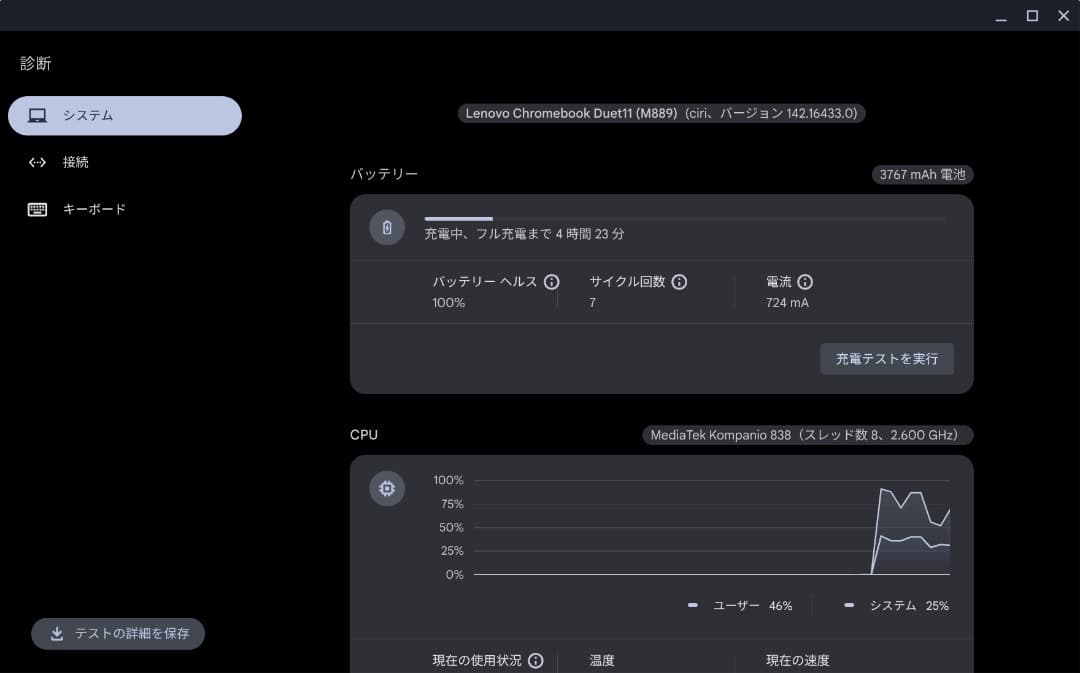The image size is (1080, 673).
Task: Open the サイクル回数 info icon
Action: coord(679,282)
